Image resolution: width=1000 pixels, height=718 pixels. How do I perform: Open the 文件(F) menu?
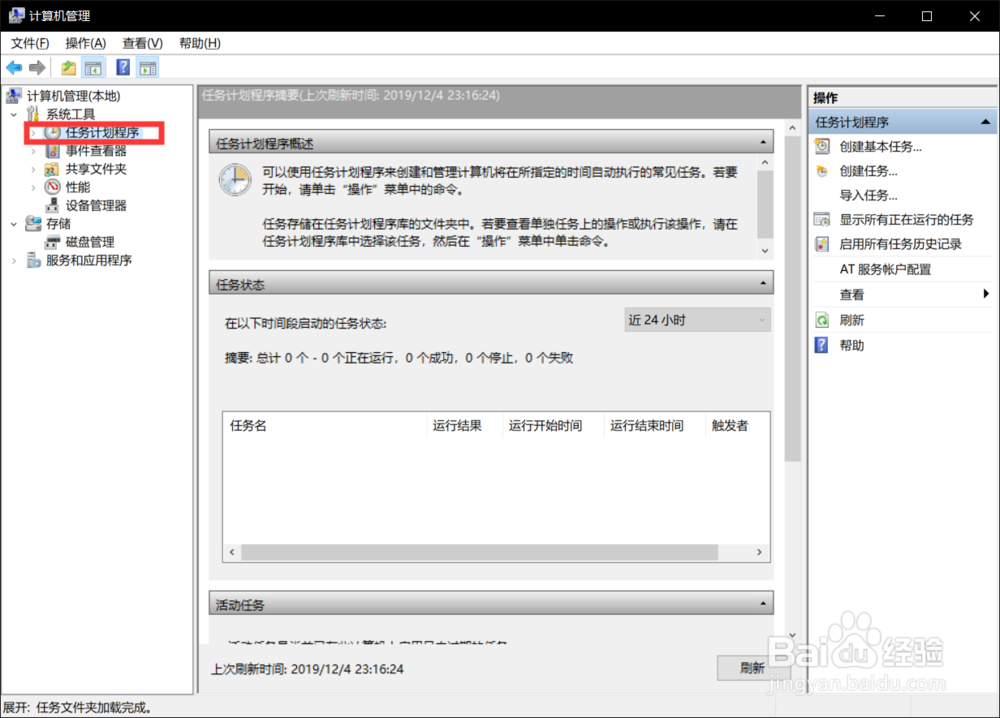click(29, 43)
